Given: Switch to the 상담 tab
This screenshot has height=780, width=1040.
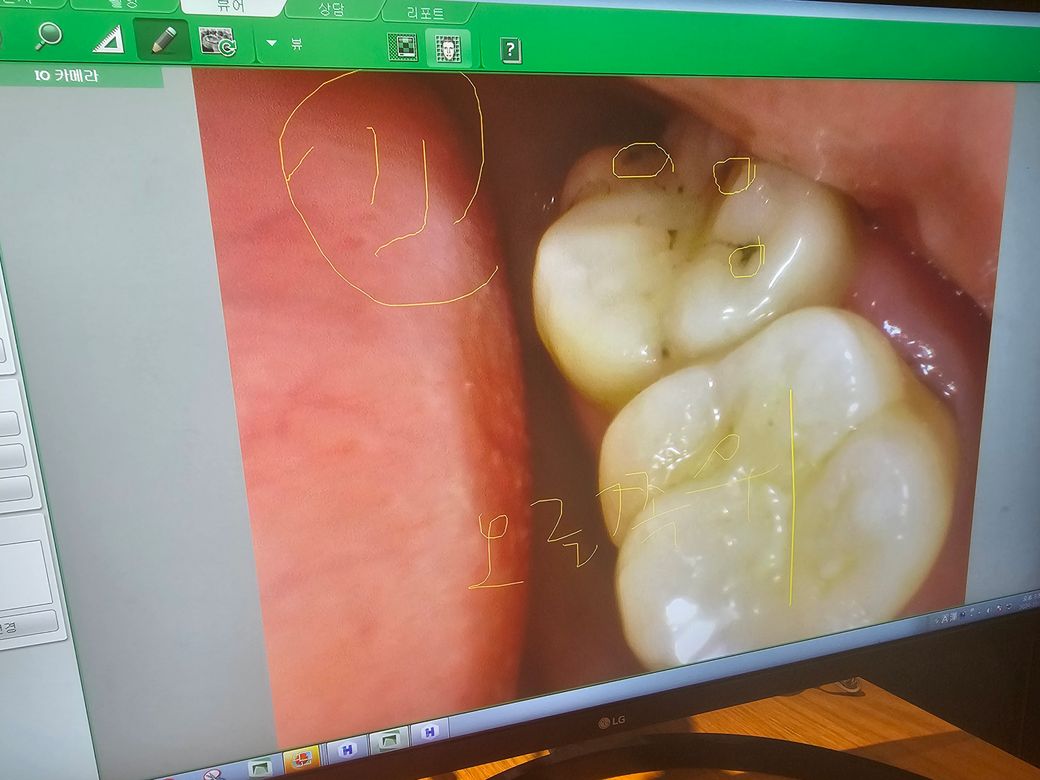Looking at the screenshot, I should (x=331, y=9).
